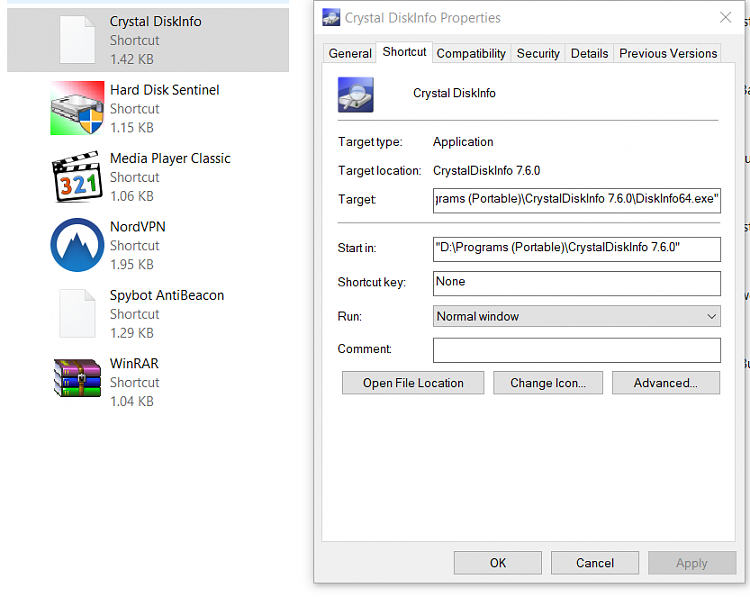Click the 1.04 KB size text
The image size is (750, 597).
[132, 401]
